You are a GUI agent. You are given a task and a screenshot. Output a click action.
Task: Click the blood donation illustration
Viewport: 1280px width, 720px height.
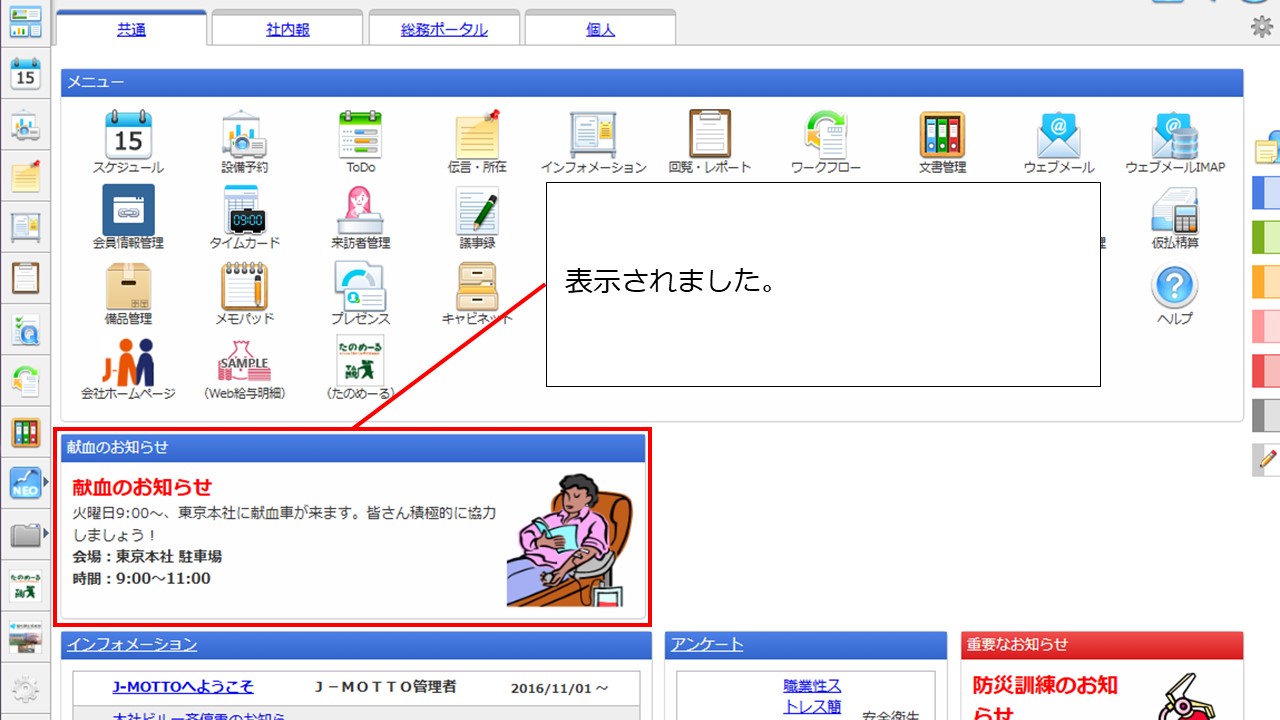pyautogui.click(x=570, y=540)
